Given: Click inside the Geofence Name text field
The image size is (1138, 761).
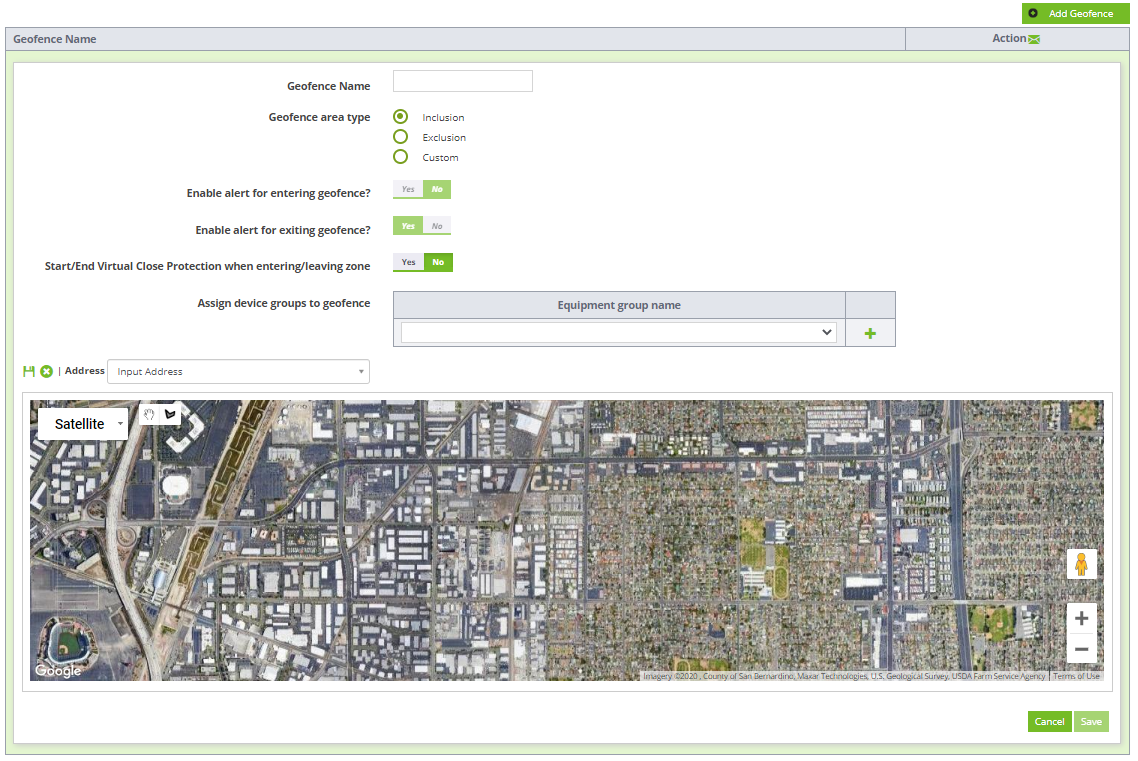Looking at the screenshot, I should (462, 80).
